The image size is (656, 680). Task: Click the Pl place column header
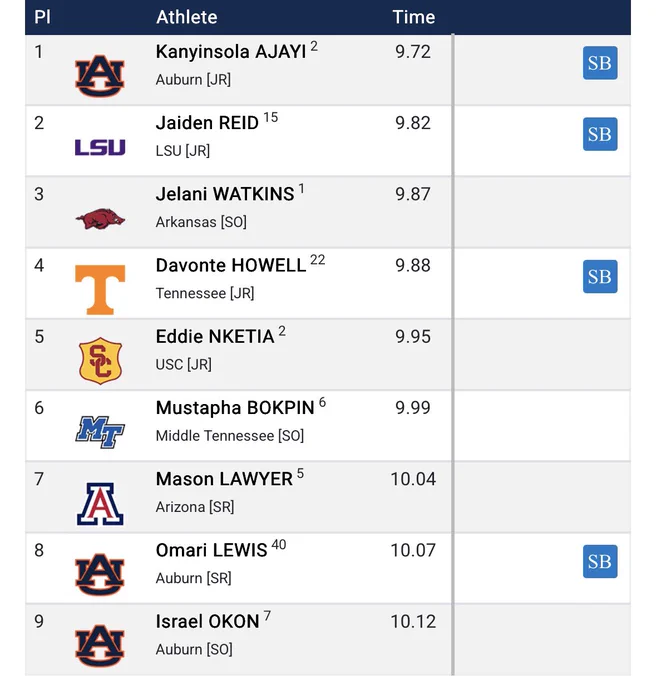tap(42, 17)
